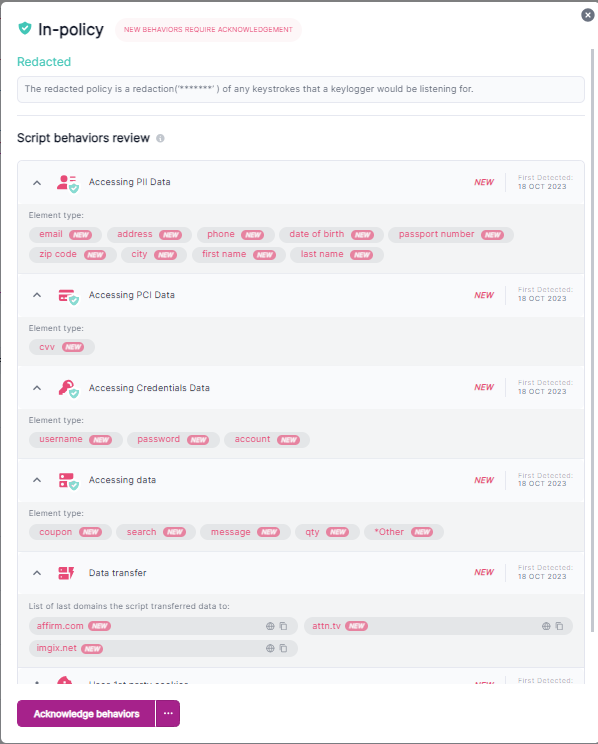Select the passport number element tag
The width and height of the screenshot is (598, 744).
pyautogui.click(x=451, y=234)
